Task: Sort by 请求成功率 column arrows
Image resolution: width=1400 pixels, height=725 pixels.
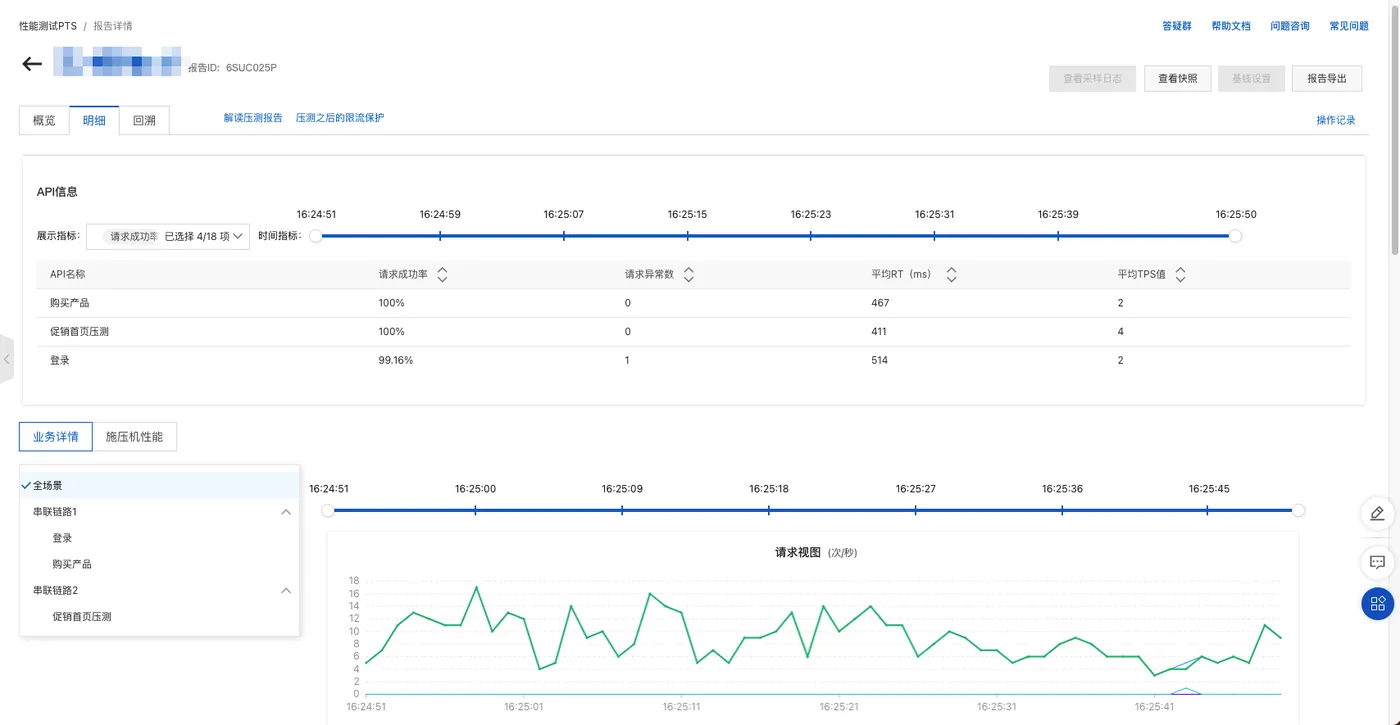Action: (x=442, y=274)
